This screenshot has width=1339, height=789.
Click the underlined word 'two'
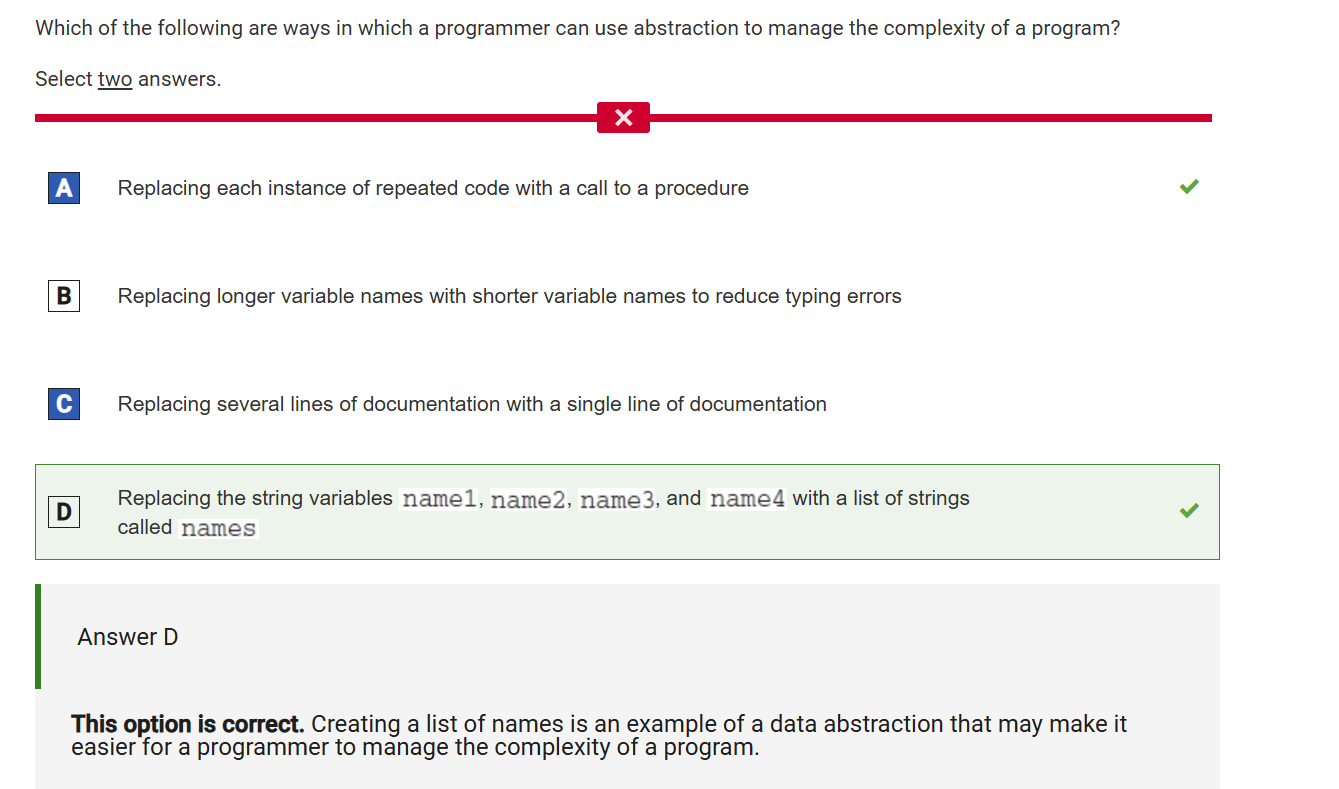115,79
